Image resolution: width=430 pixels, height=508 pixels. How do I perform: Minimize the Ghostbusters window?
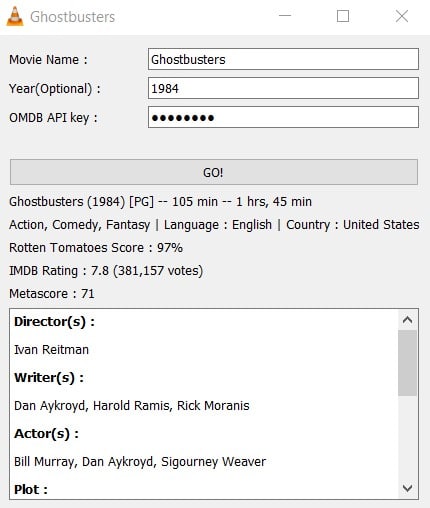click(x=285, y=16)
